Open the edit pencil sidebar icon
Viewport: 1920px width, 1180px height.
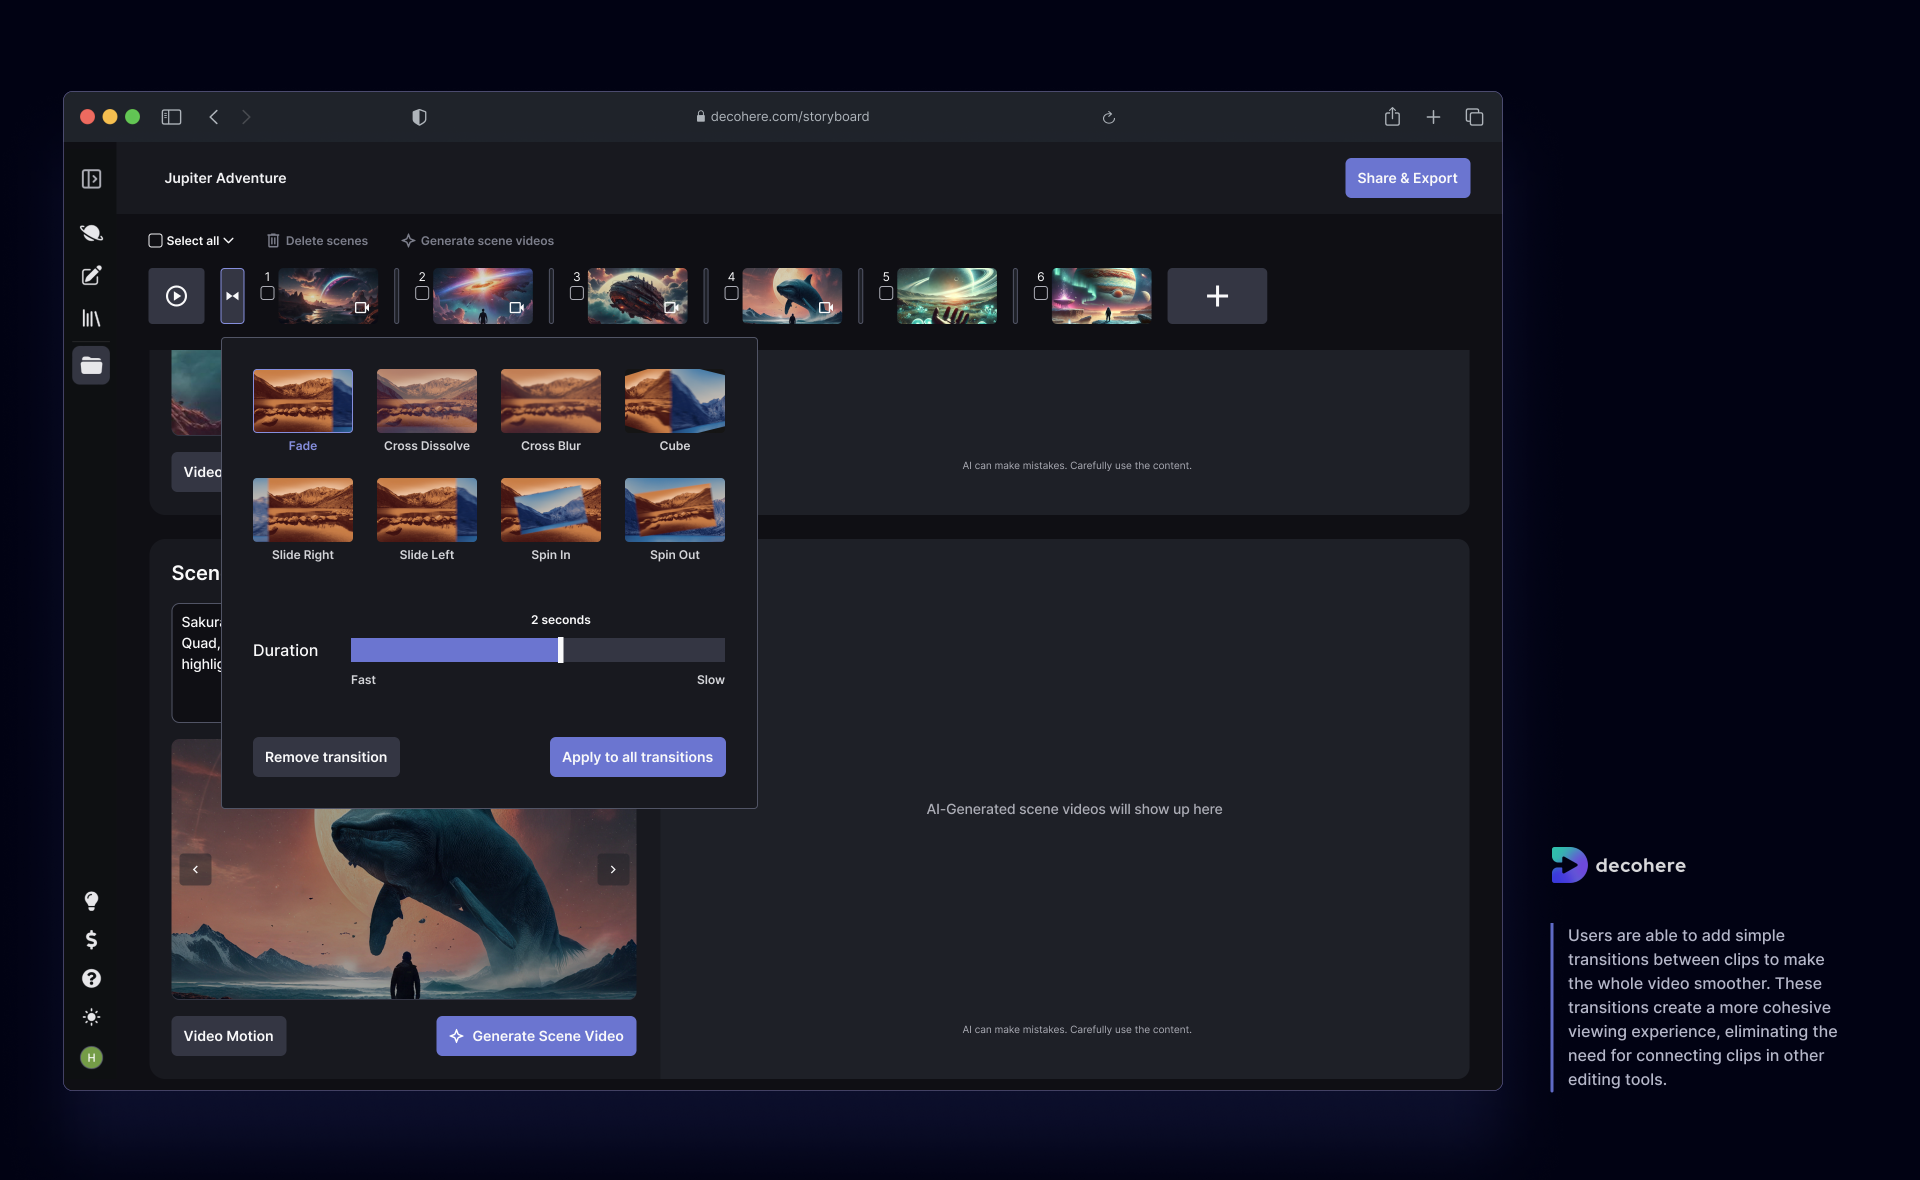pyautogui.click(x=91, y=276)
